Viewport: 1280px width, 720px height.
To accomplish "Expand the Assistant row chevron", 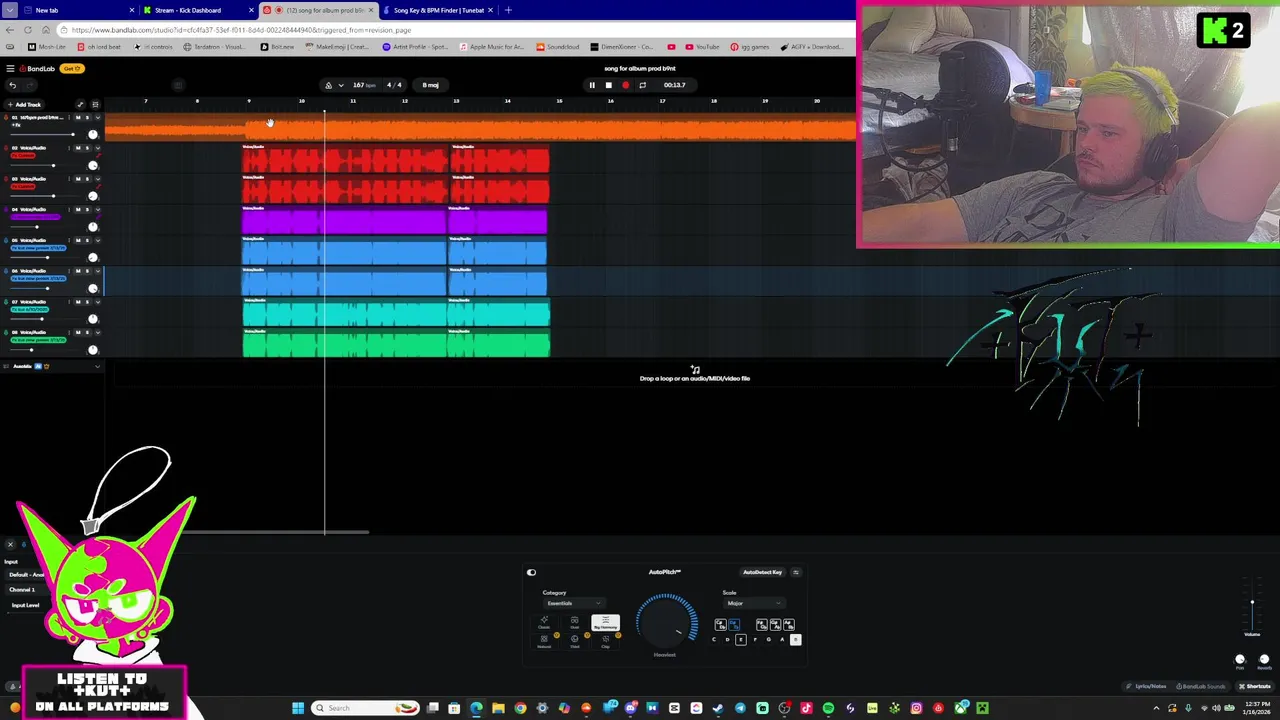I will 97,366.
